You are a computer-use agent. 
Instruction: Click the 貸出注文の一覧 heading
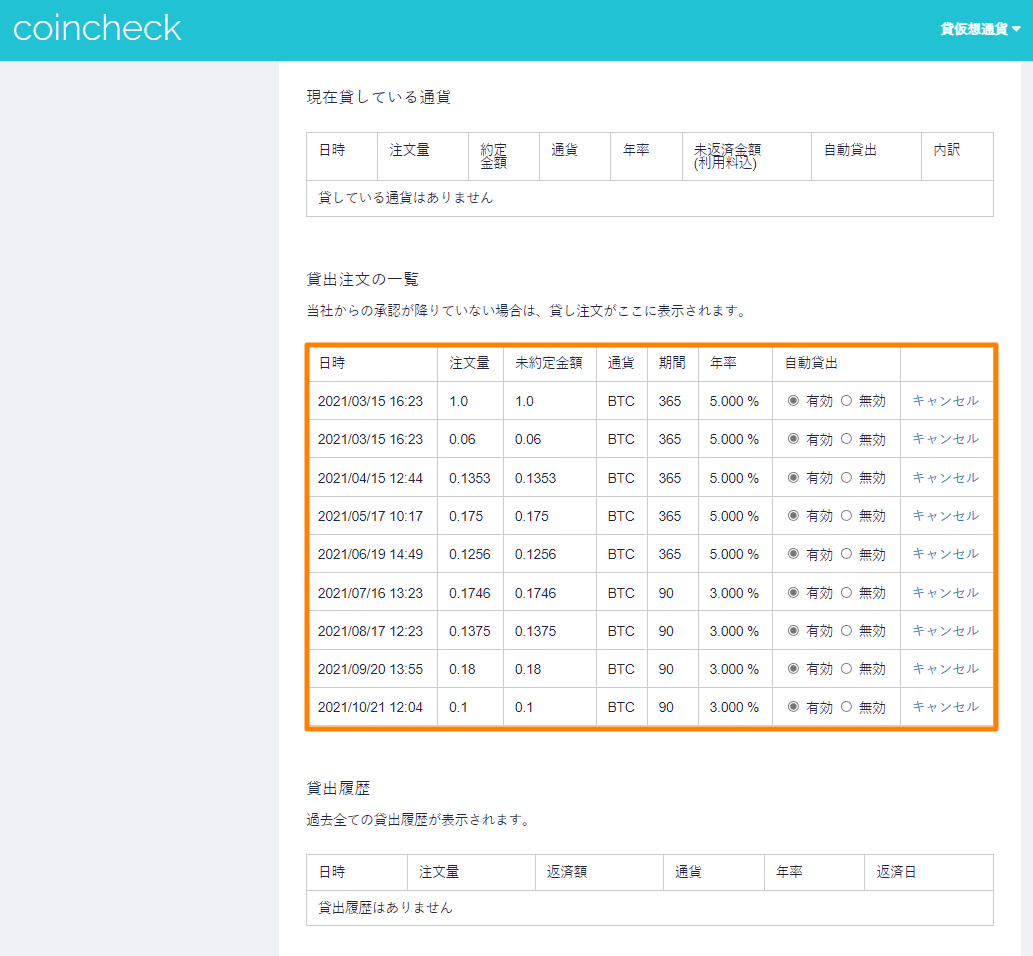pos(362,279)
